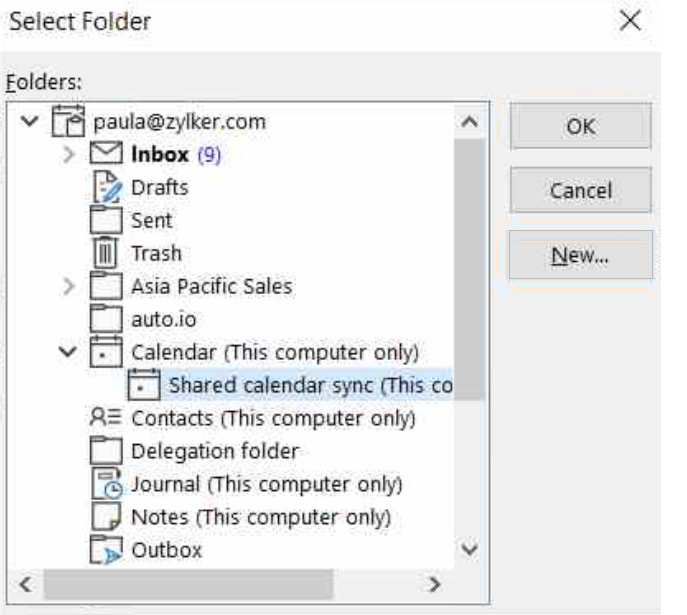Expand the Asia Pacific Sales folder
687x615 pixels.
coord(69,287)
